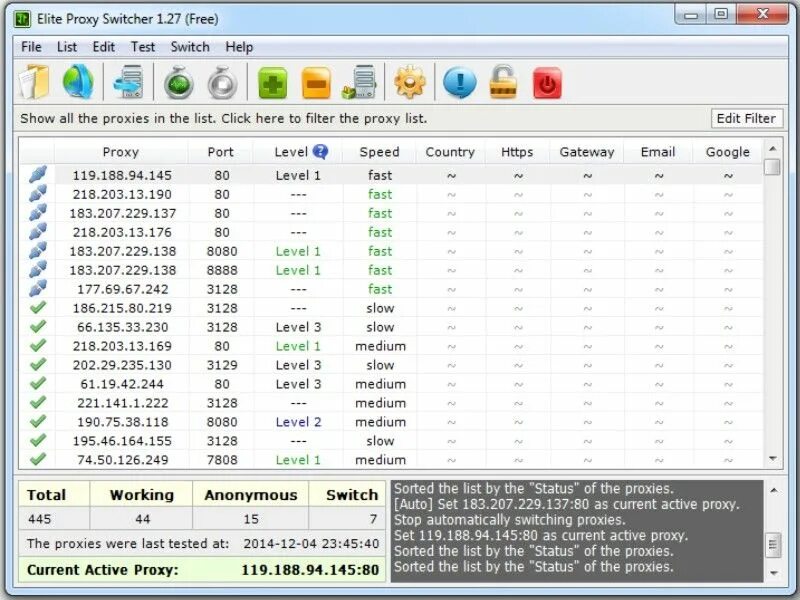Click log panel scrollbar down arrow
The height and width of the screenshot is (600, 800).
773,573
